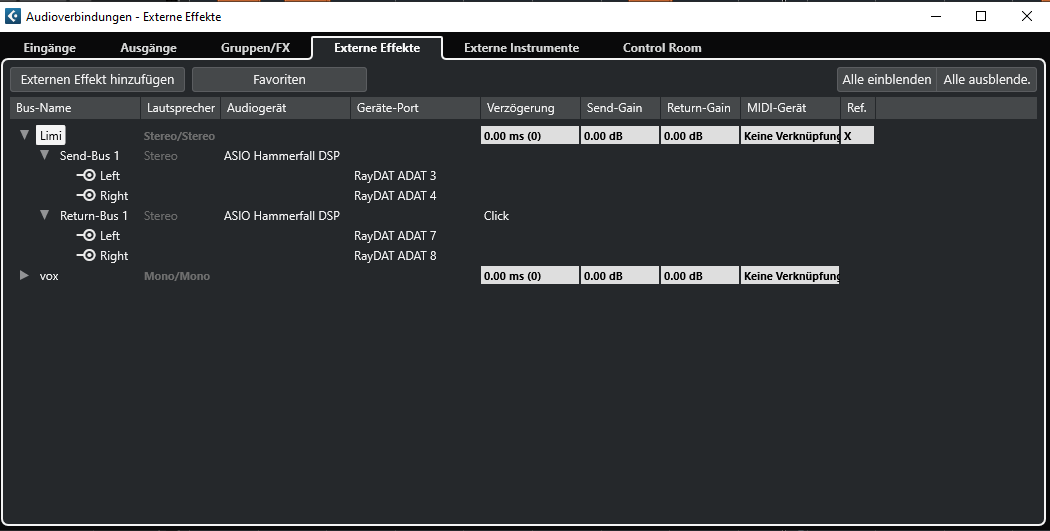Click the Send-Bus 1 Left port icon

(x=87, y=176)
